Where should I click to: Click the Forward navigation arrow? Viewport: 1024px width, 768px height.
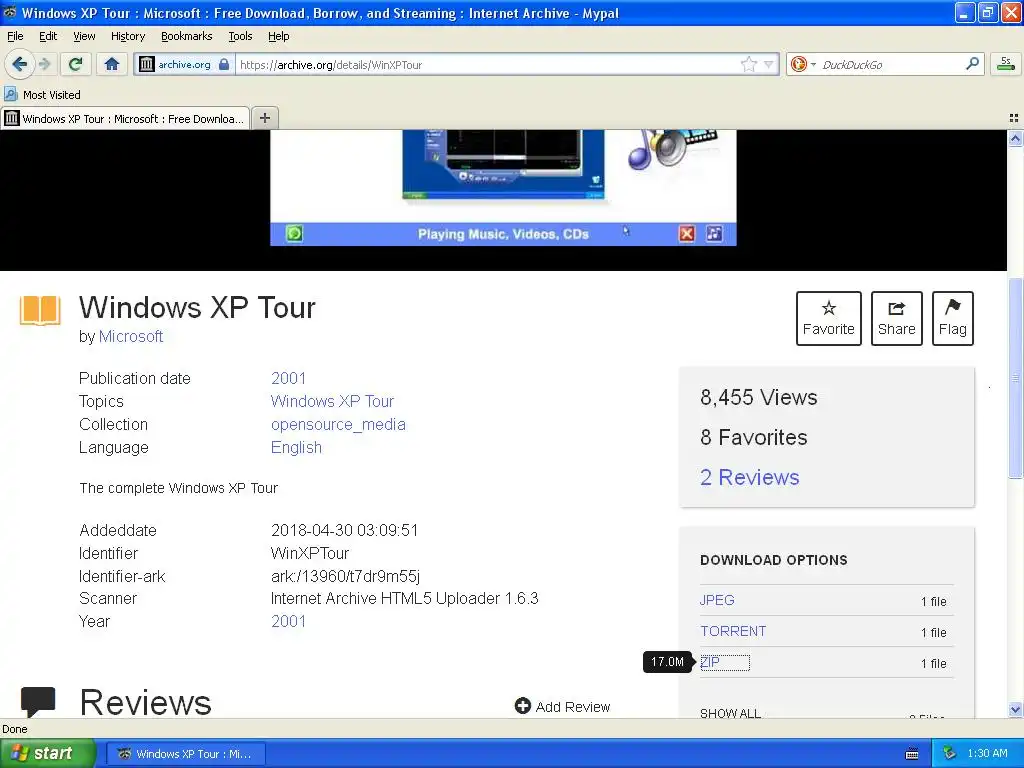click(44, 64)
